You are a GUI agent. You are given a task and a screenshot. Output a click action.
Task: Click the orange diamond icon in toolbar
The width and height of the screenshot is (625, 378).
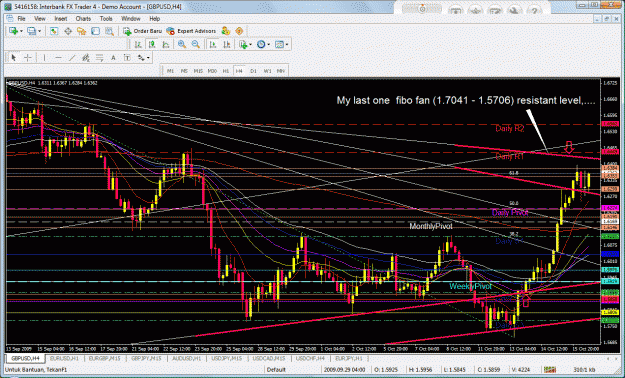point(239,31)
